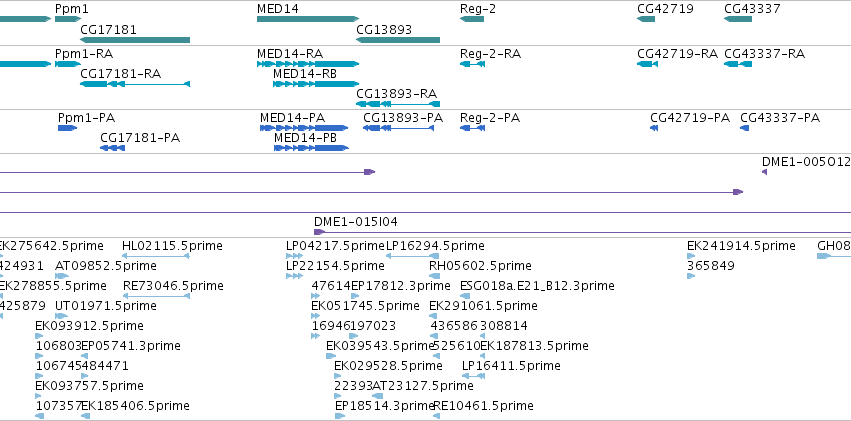The image size is (851, 421).
Task: Select the MED14 gene bar
Action: pyautogui.click(x=308, y=19)
